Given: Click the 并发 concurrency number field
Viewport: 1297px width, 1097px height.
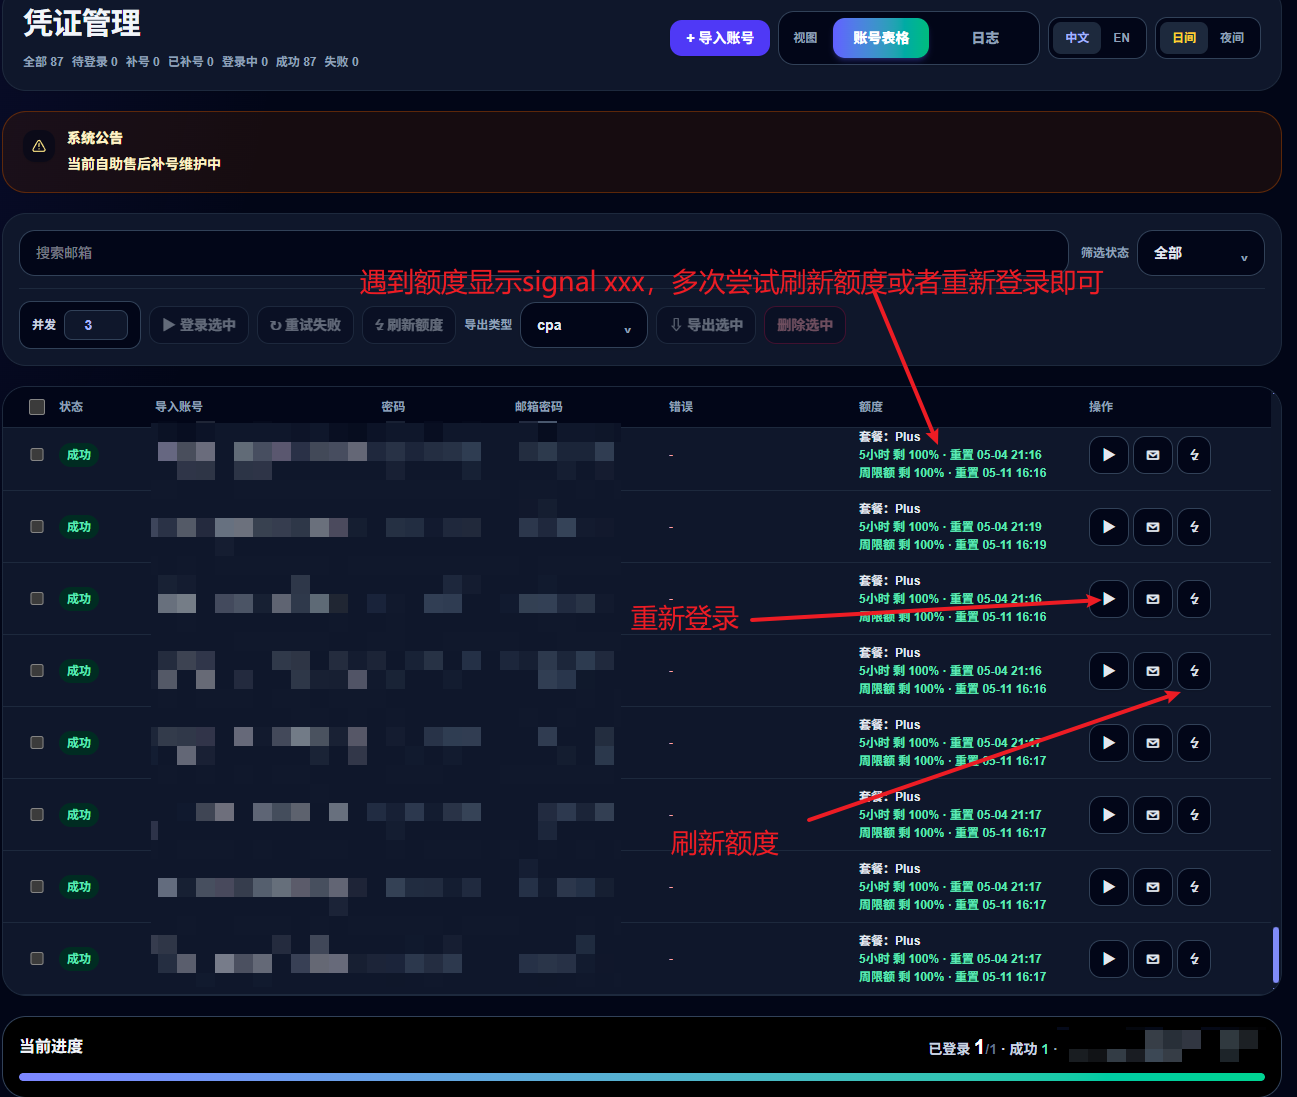Looking at the screenshot, I should pos(96,325).
